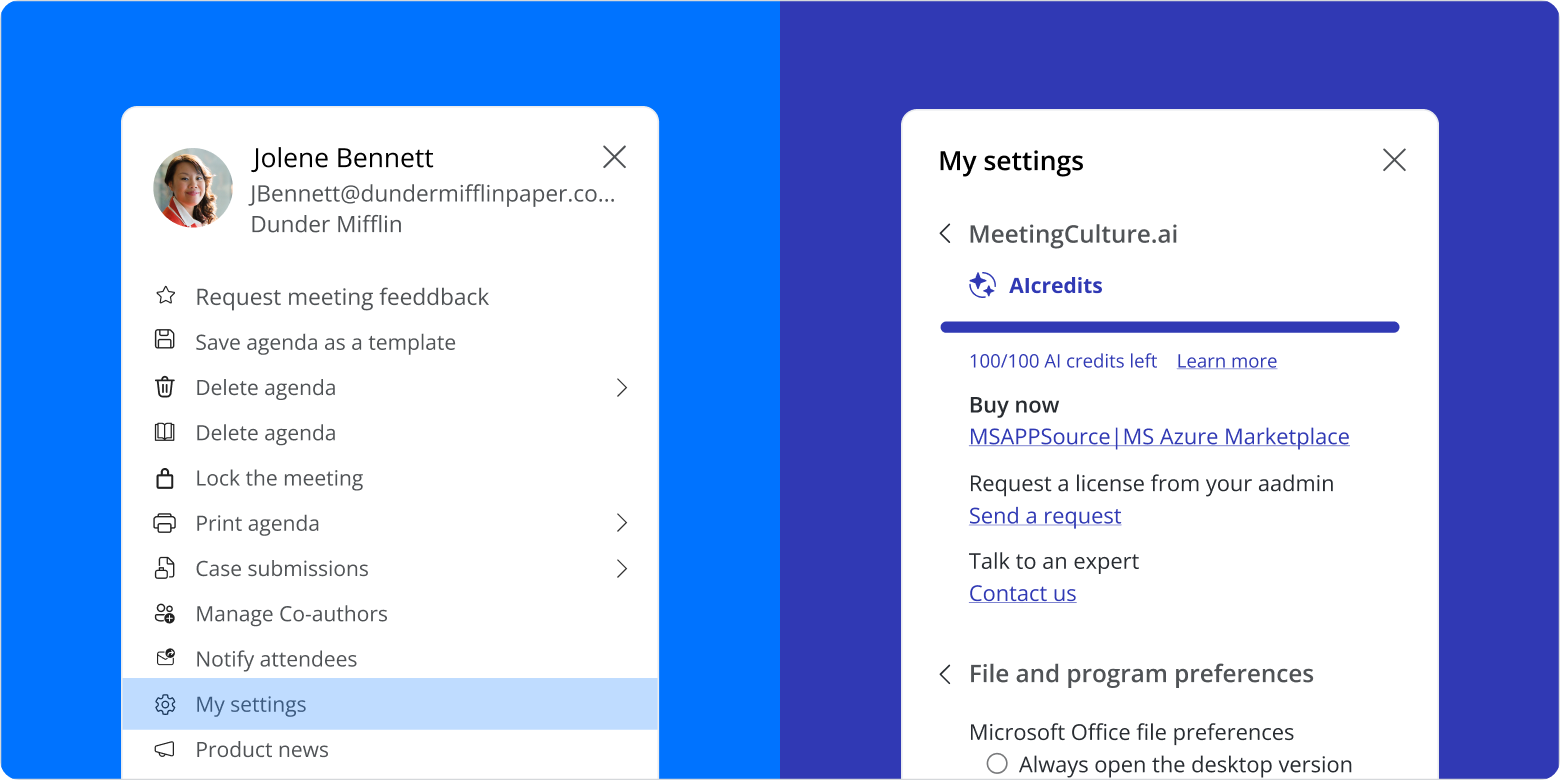Click the Send a request link

pos(1045,516)
